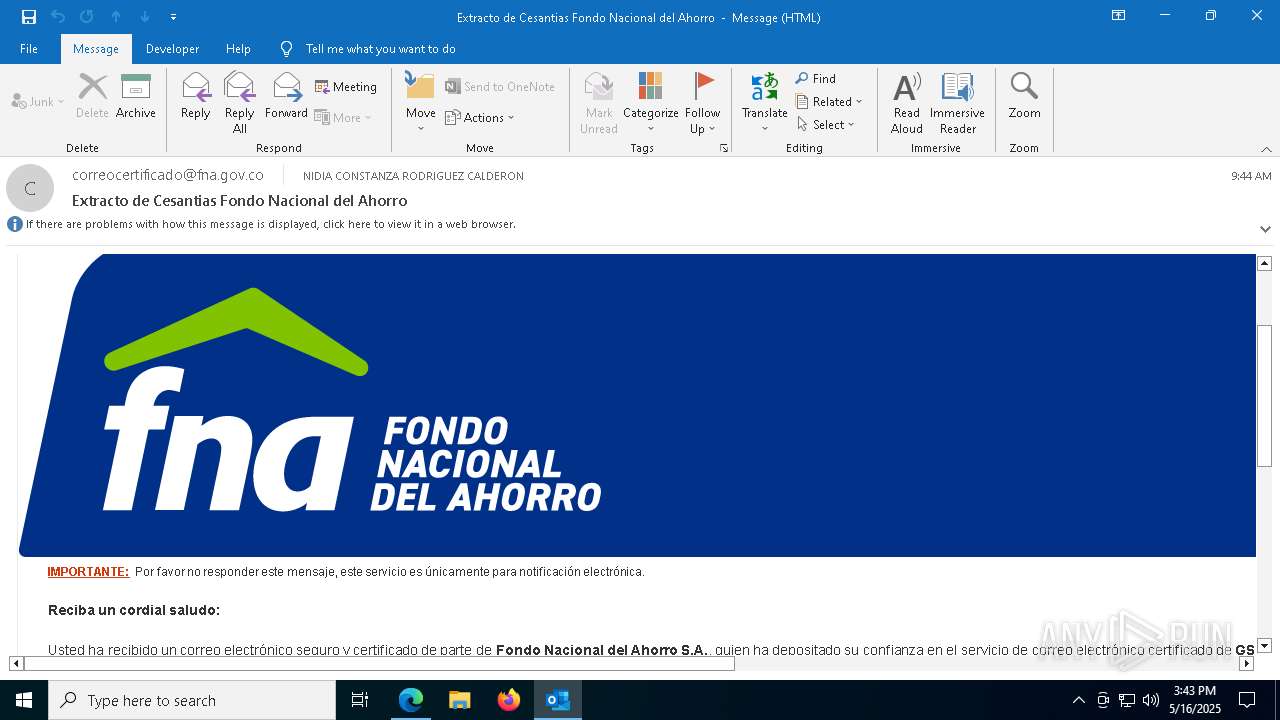Go to previous item with the up arrow
This screenshot has height=720, width=1280.
coord(116,17)
